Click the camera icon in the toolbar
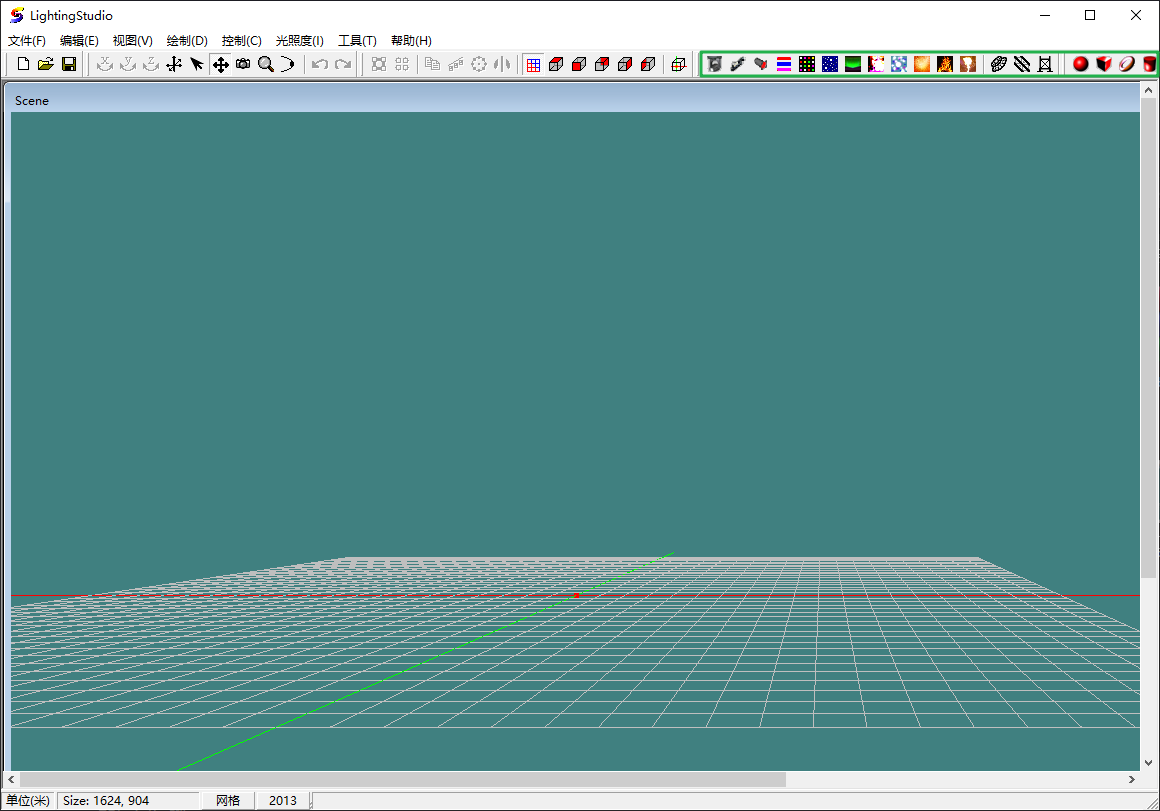Viewport: 1160px width, 811px height. tap(243, 64)
